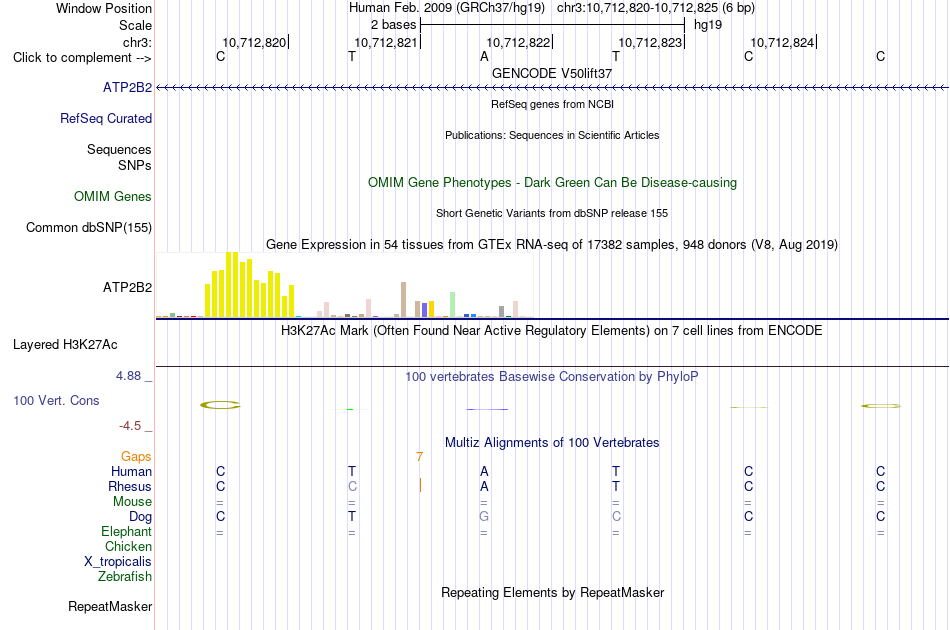
Task: Click the tall tan GTEx expression bar
Action: pyautogui.click(x=404, y=299)
